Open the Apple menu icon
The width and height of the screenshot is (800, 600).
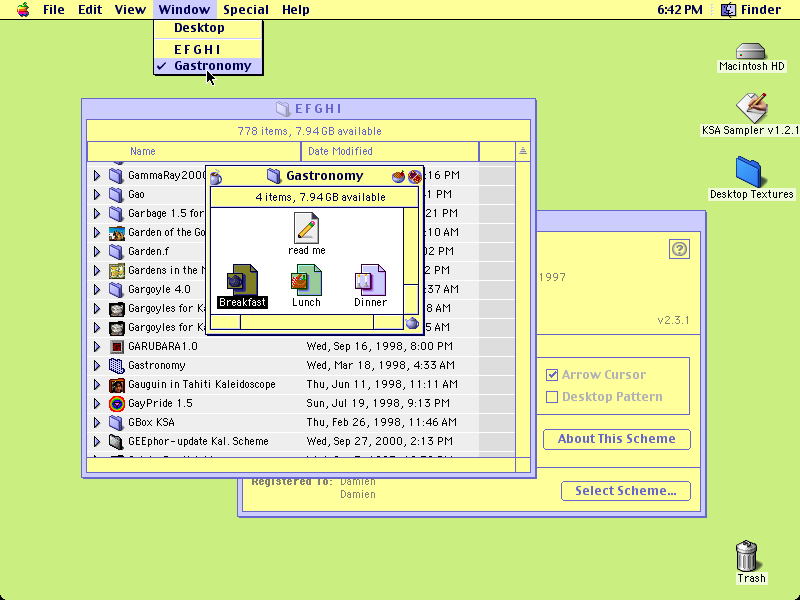pos(23,9)
